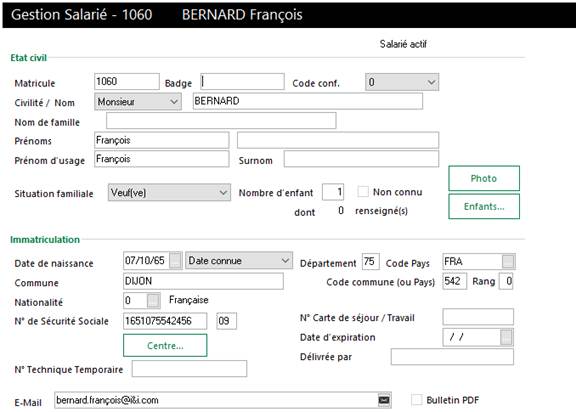Select the Nom field containing BERNARD
This screenshot has width=576, height=412.
click(307, 101)
